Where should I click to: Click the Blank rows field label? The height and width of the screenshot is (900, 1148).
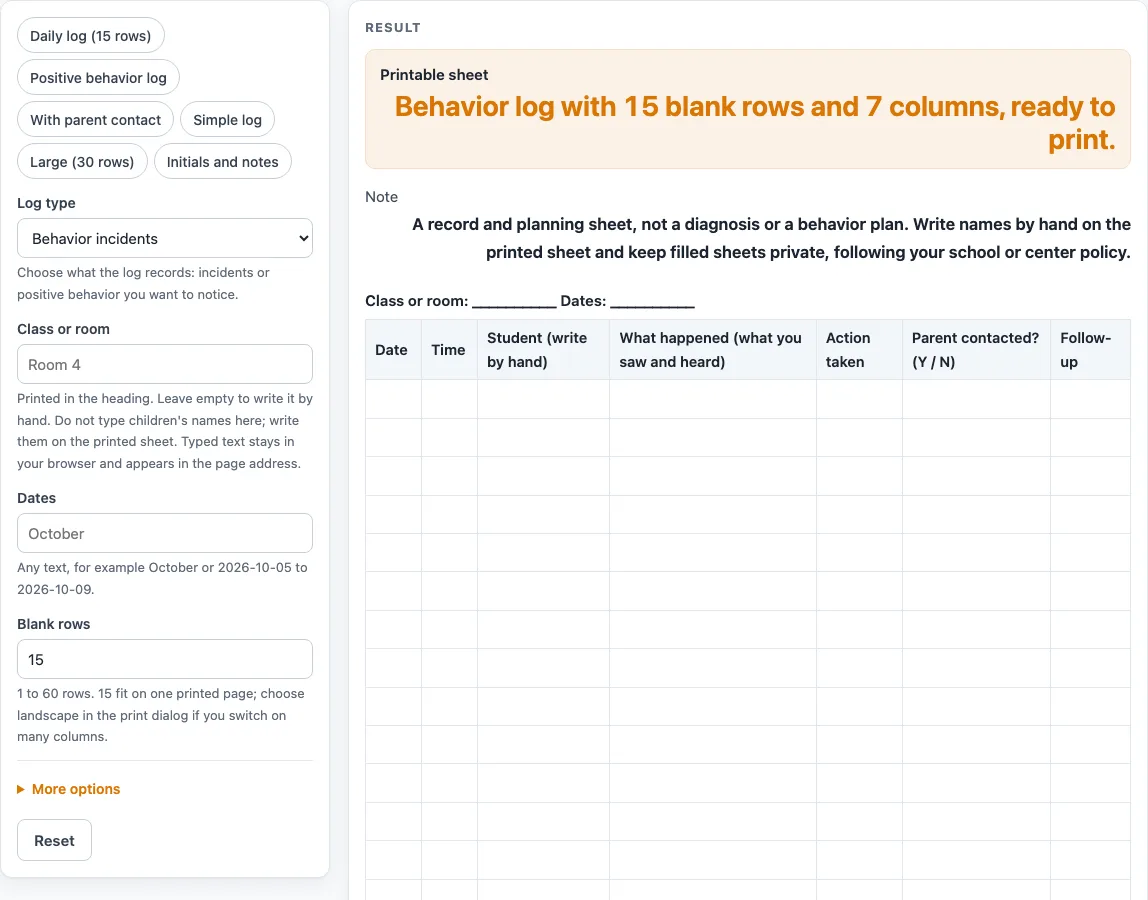53,624
